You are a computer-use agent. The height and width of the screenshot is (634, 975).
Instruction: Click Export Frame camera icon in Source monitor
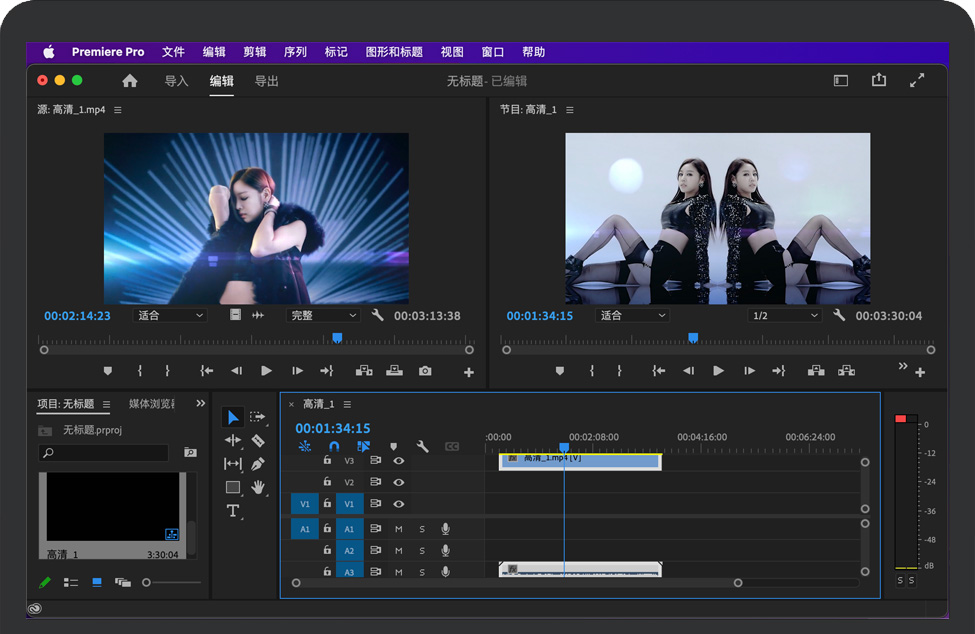425,371
